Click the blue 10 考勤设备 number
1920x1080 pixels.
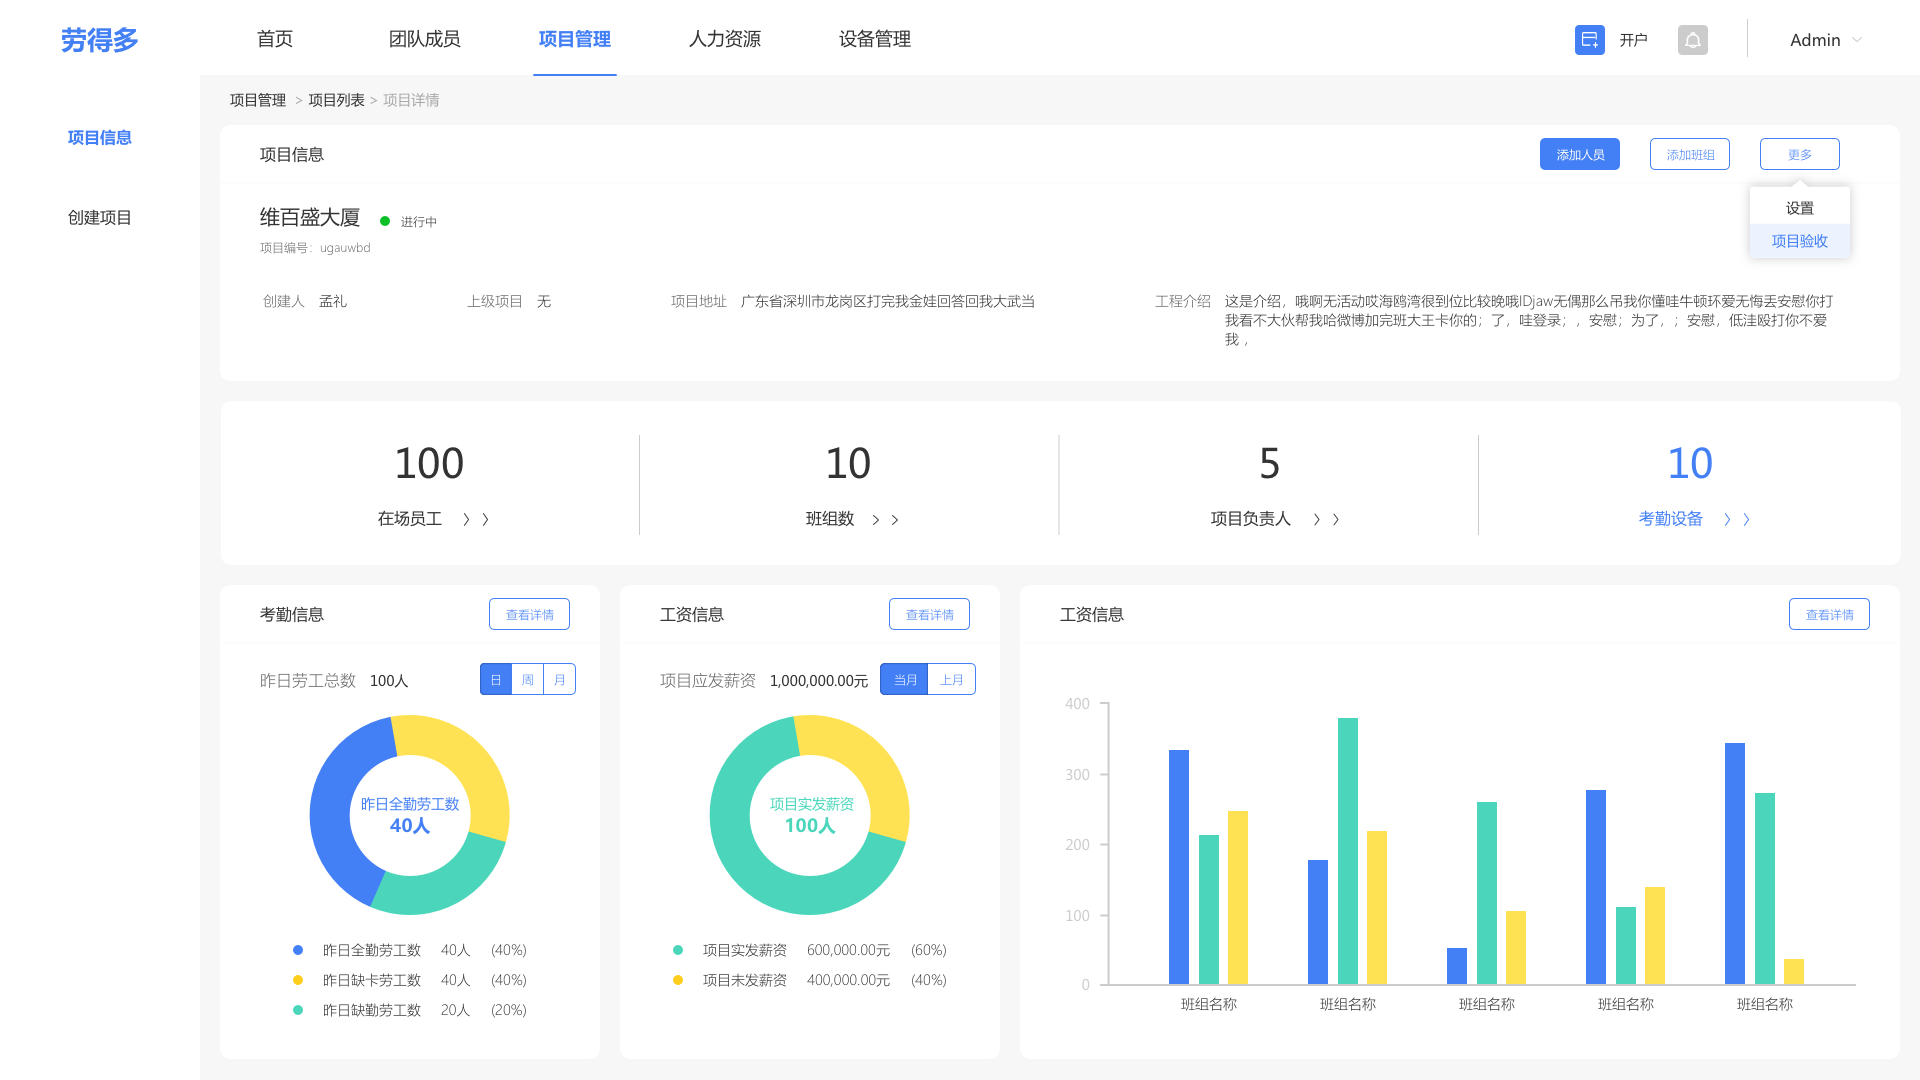pyautogui.click(x=1690, y=463)
